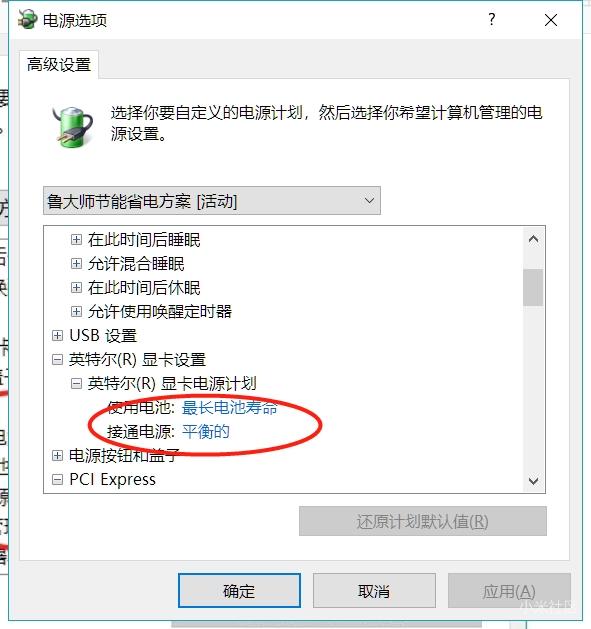Click the settings list scrollbar up arrow
The height and width of the screenshot is (629, 591).
pos(533,239)
